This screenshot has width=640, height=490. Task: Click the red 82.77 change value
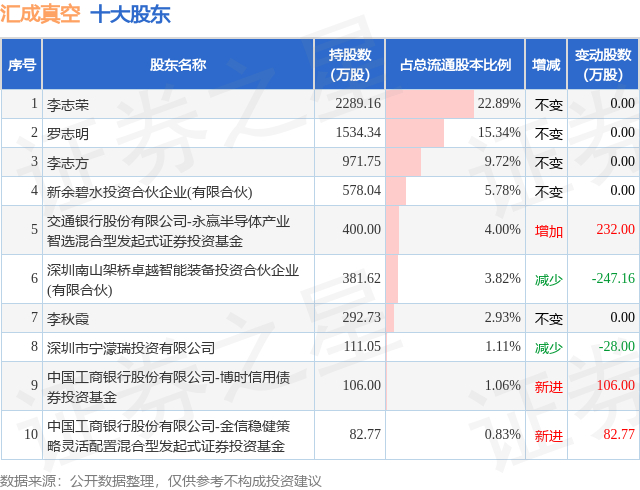(x=619, y=434)
